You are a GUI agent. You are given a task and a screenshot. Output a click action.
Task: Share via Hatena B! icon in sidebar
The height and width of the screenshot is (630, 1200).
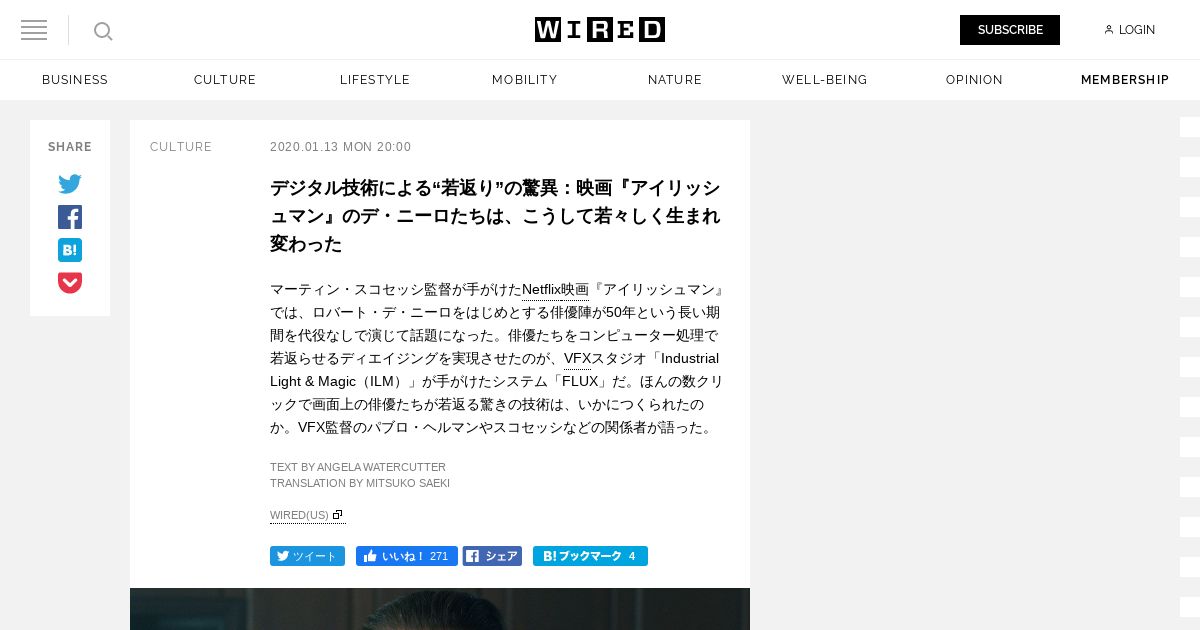pos(70,250)
